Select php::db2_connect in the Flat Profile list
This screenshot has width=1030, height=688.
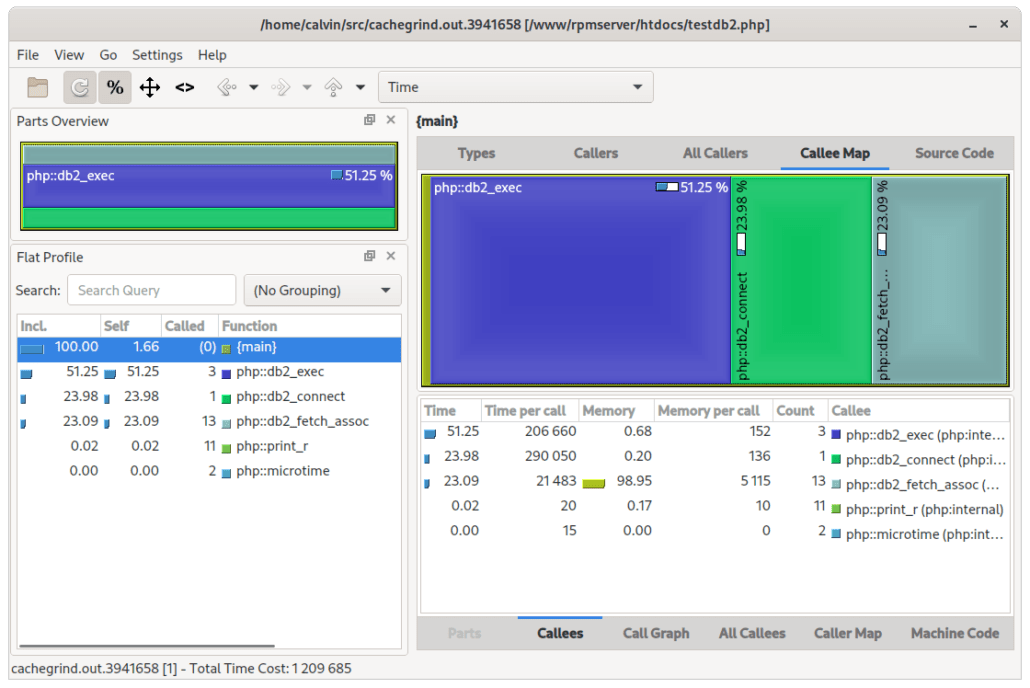[x=290, y=396]
